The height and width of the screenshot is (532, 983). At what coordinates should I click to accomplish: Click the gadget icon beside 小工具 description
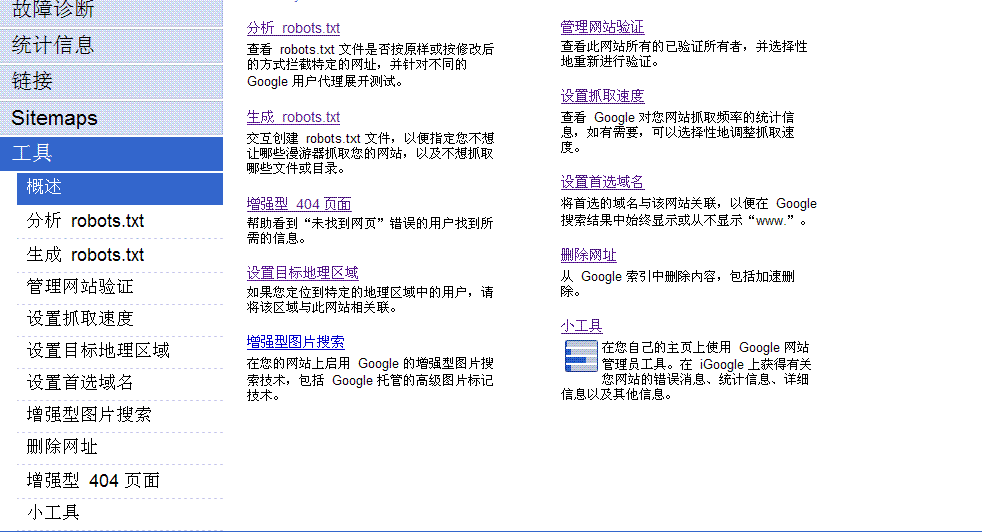click(x=581, y=357)
